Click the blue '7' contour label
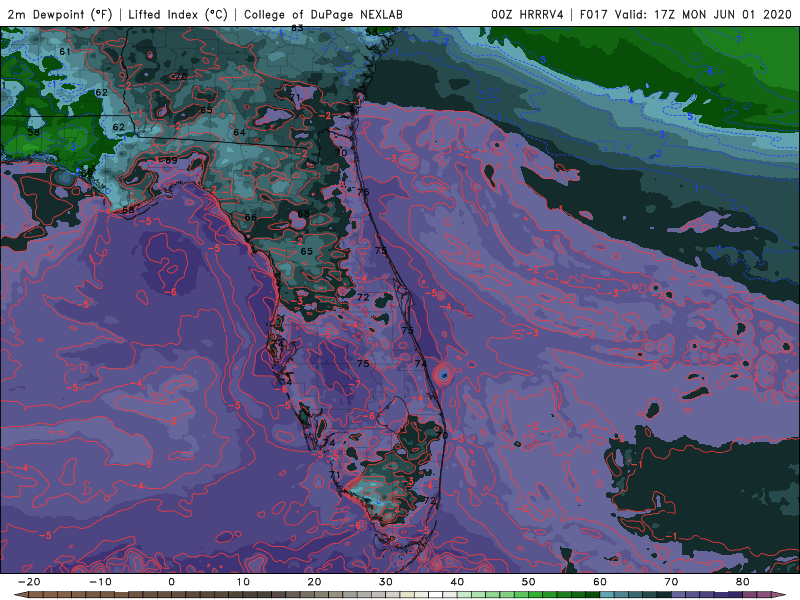800x600 pixels. [738, 39]
